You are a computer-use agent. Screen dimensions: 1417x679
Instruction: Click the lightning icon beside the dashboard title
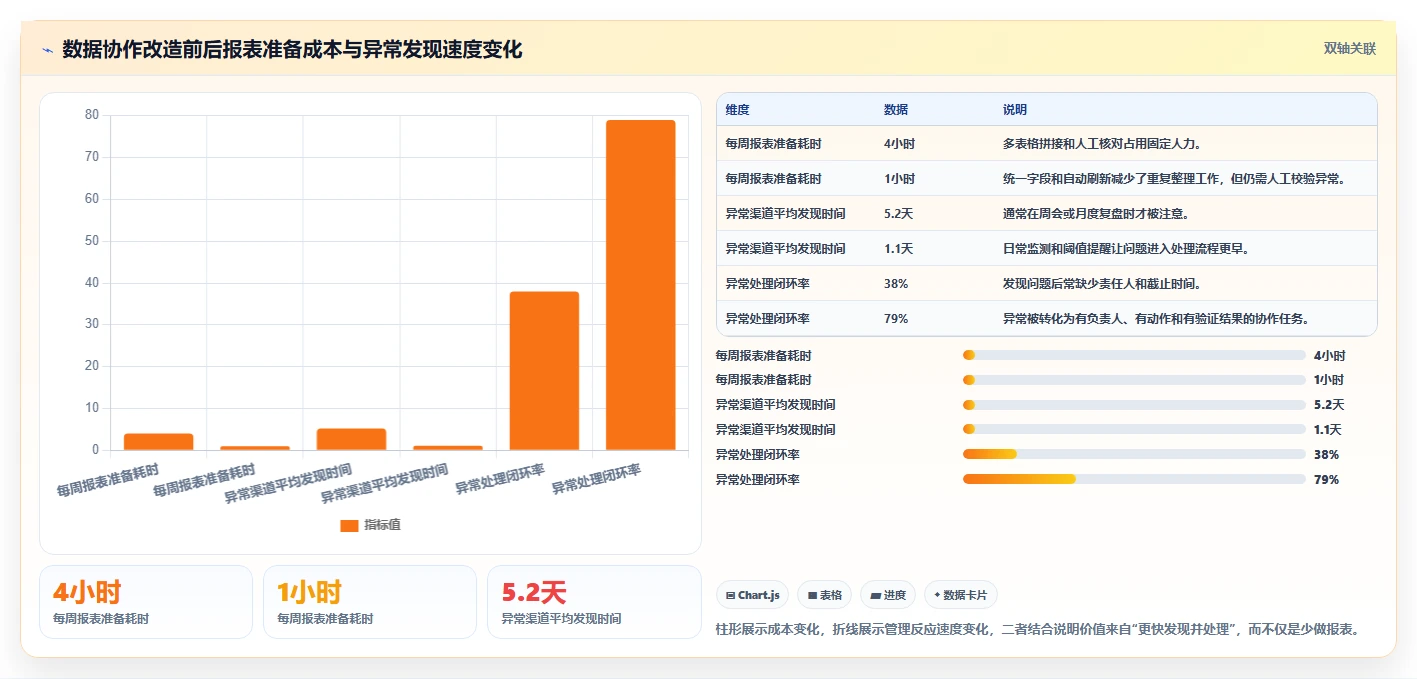47,50
